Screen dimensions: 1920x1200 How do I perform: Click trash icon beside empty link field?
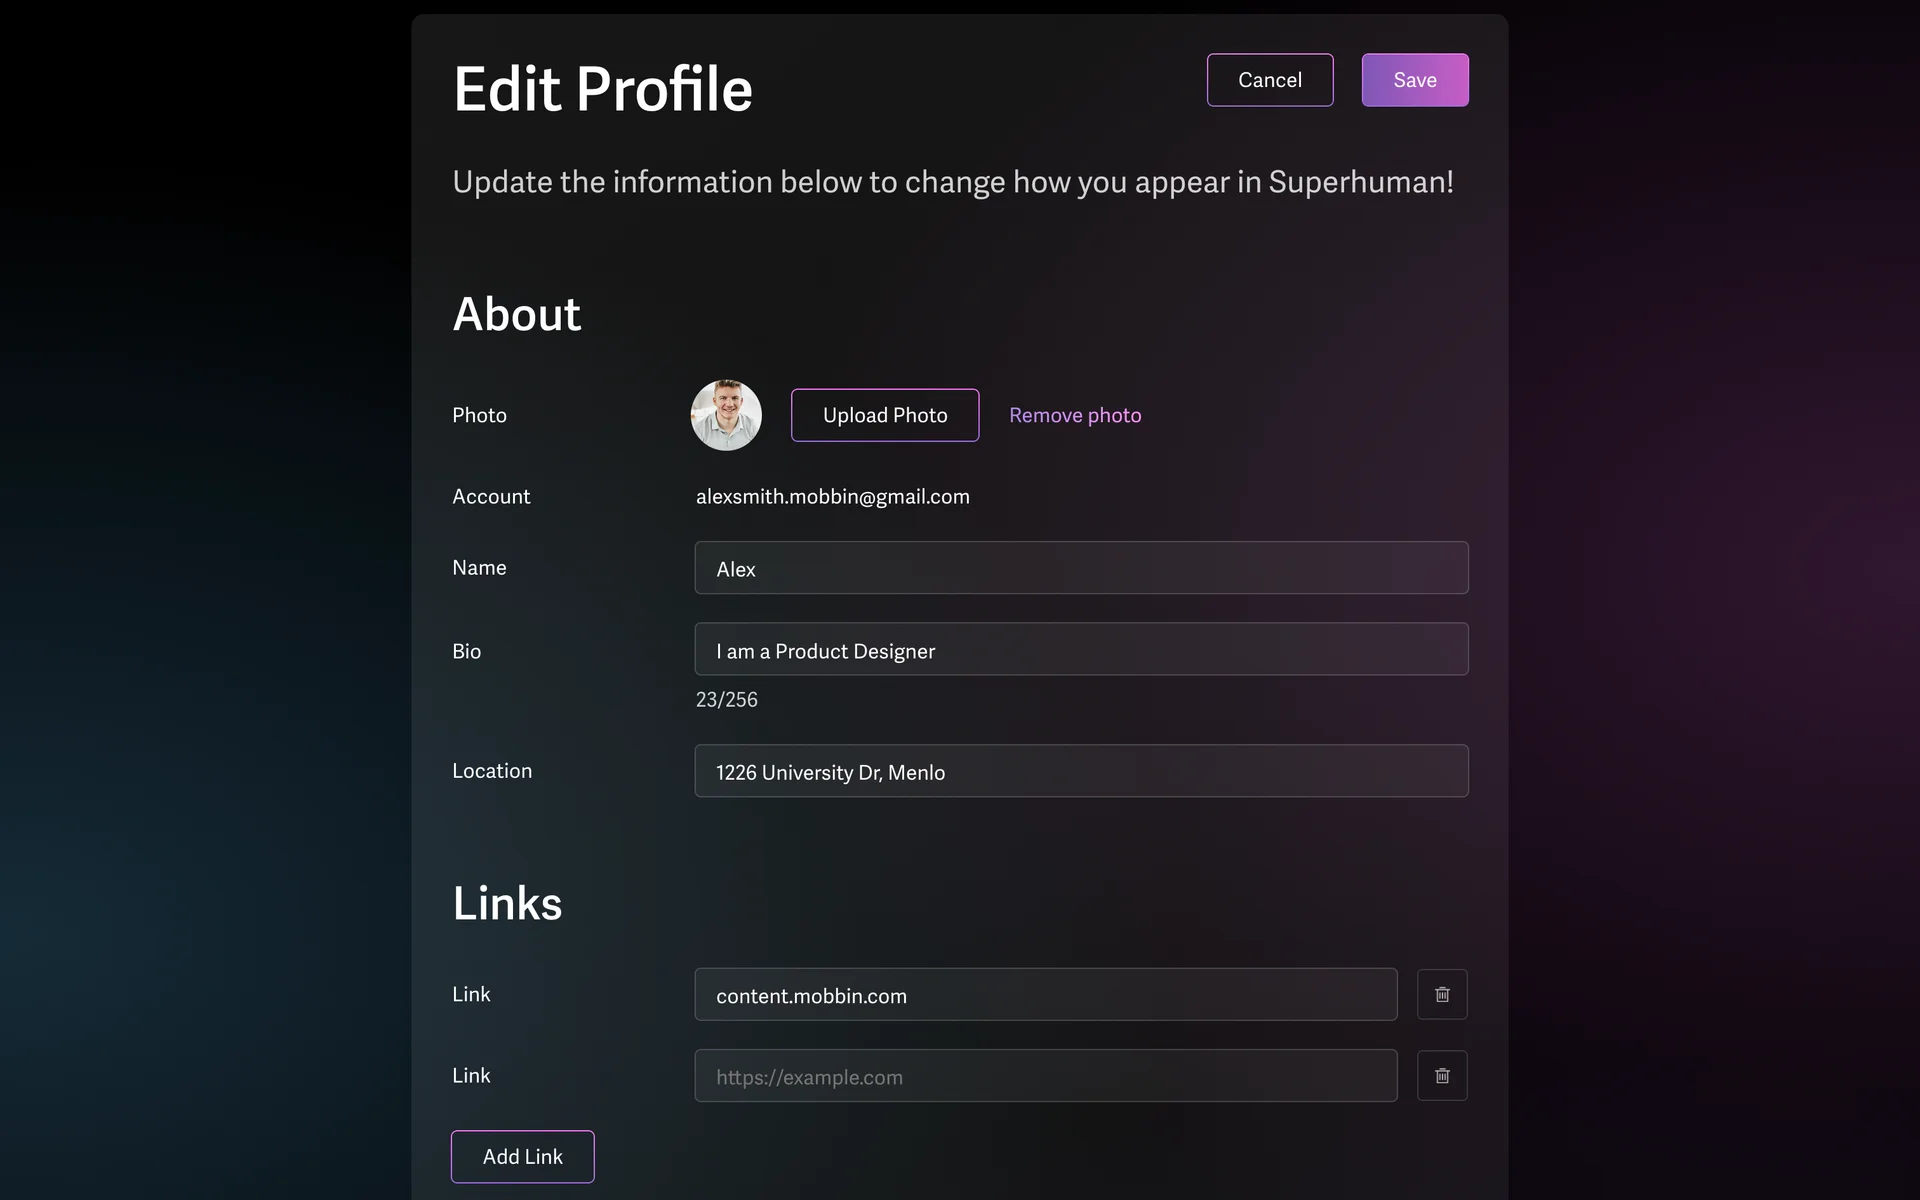1441,1075
